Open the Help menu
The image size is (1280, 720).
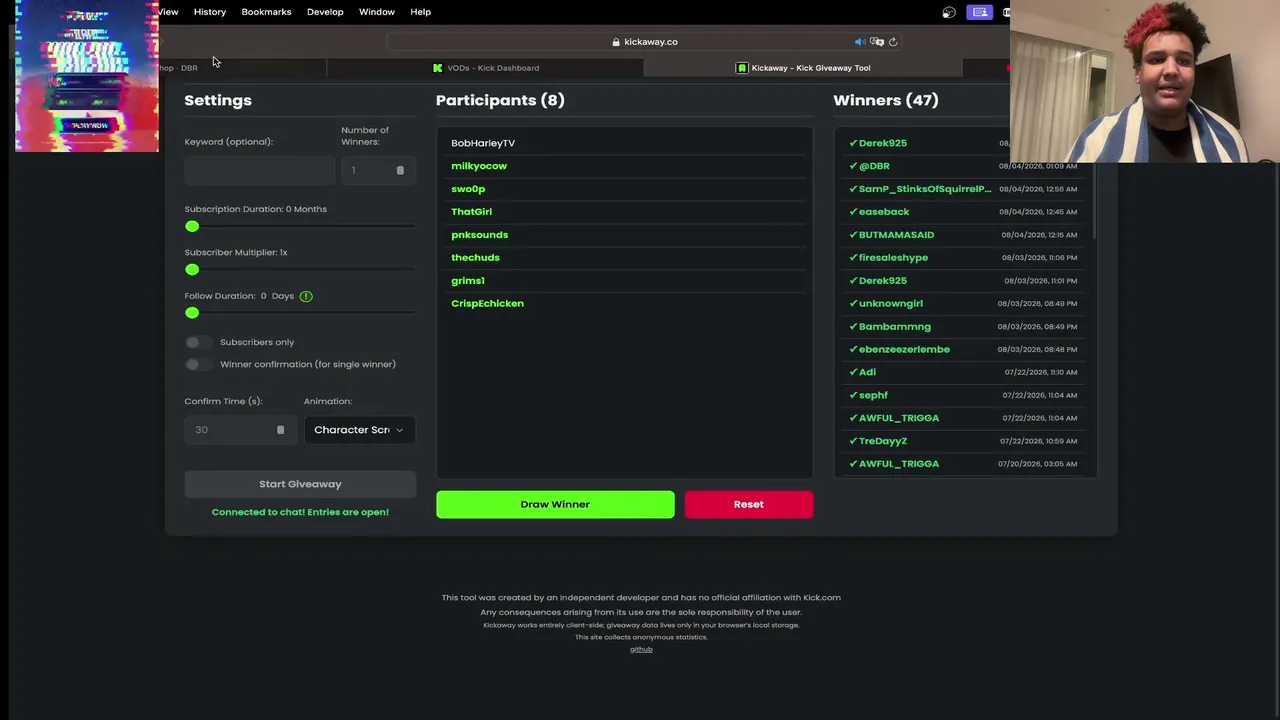(420, 12)
